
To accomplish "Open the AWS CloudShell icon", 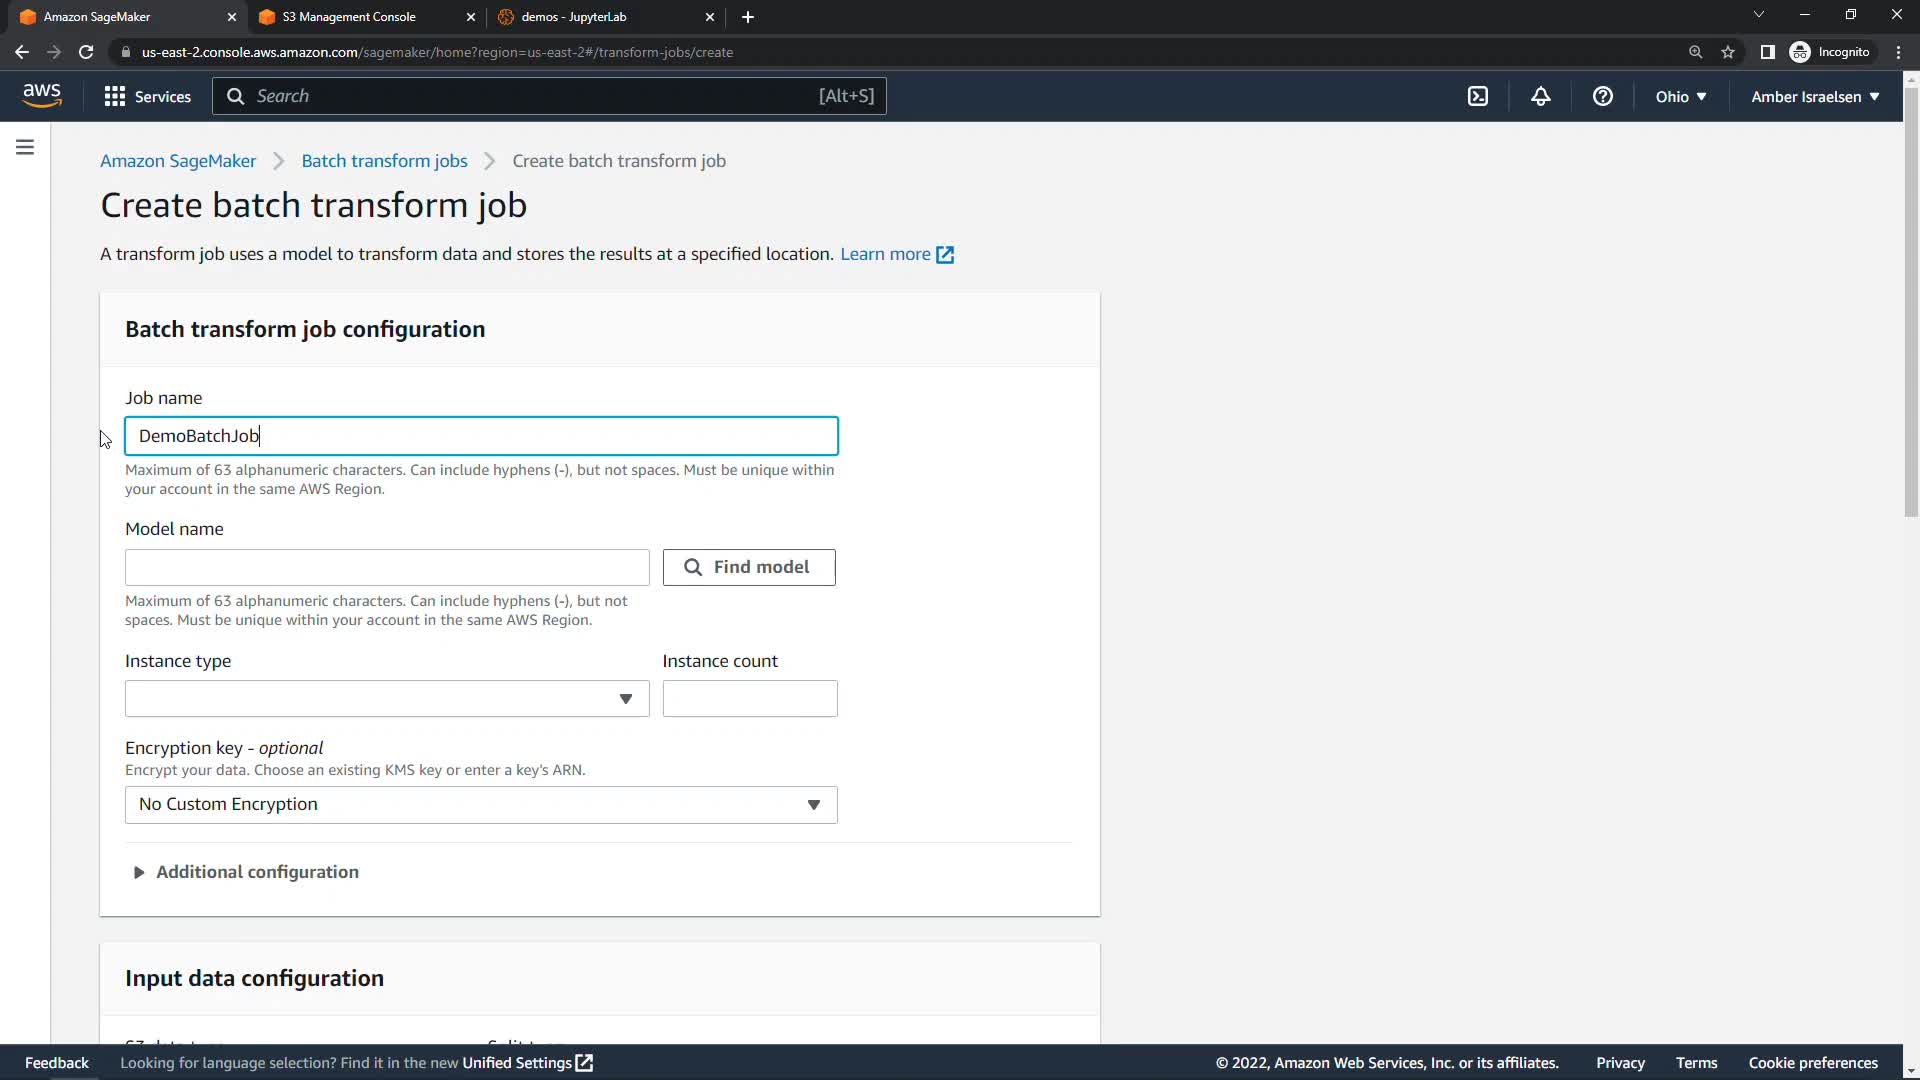I will click(x=1477, y=96).
